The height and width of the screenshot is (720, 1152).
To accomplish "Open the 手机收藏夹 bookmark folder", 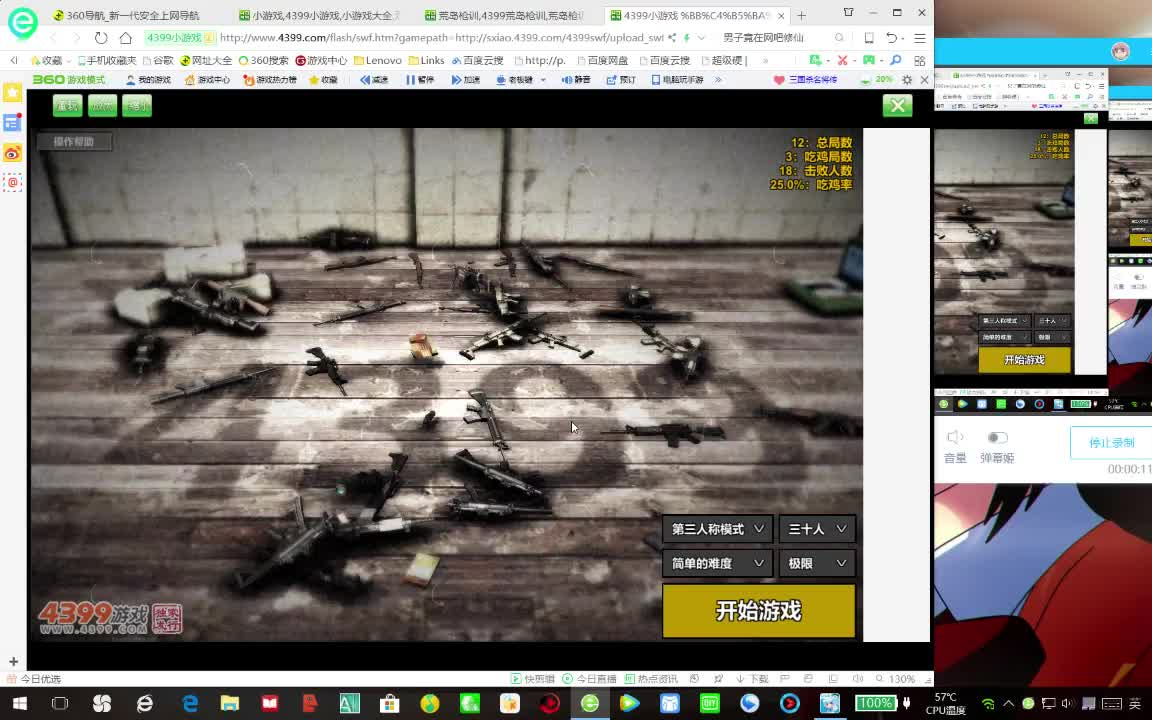I will pos(106,60).
